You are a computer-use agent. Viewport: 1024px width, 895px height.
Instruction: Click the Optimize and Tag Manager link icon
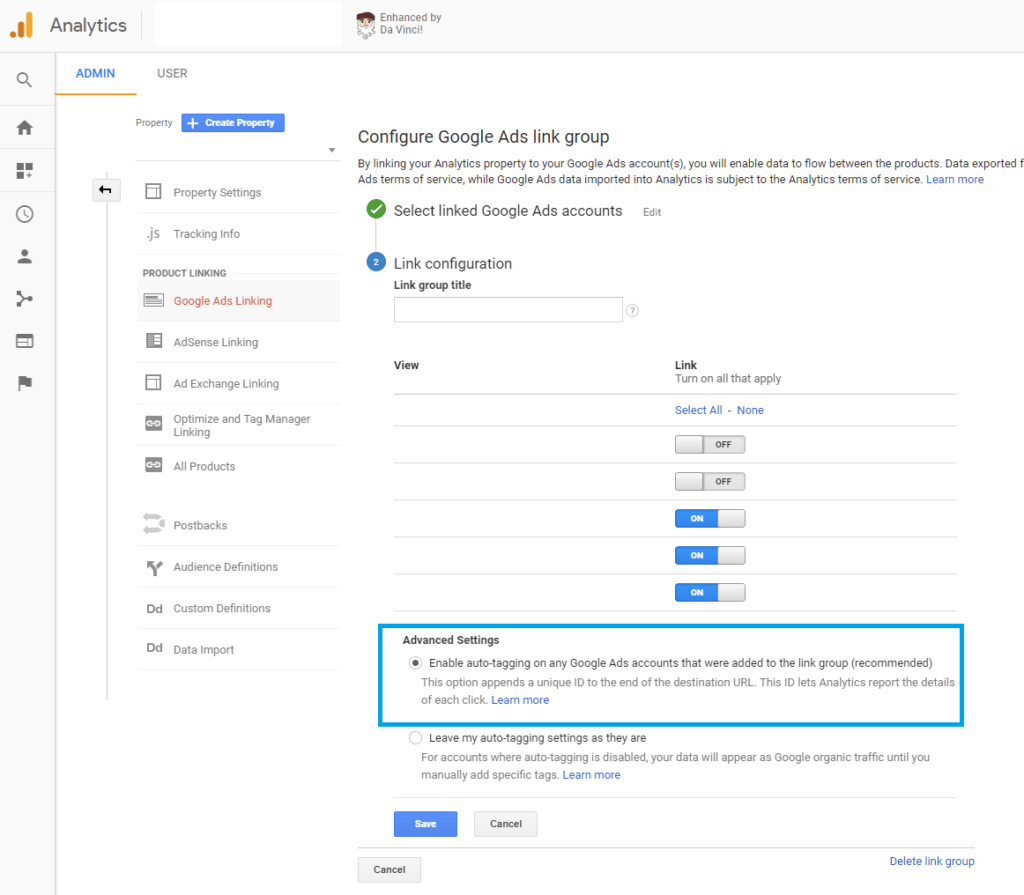point(153,423)
